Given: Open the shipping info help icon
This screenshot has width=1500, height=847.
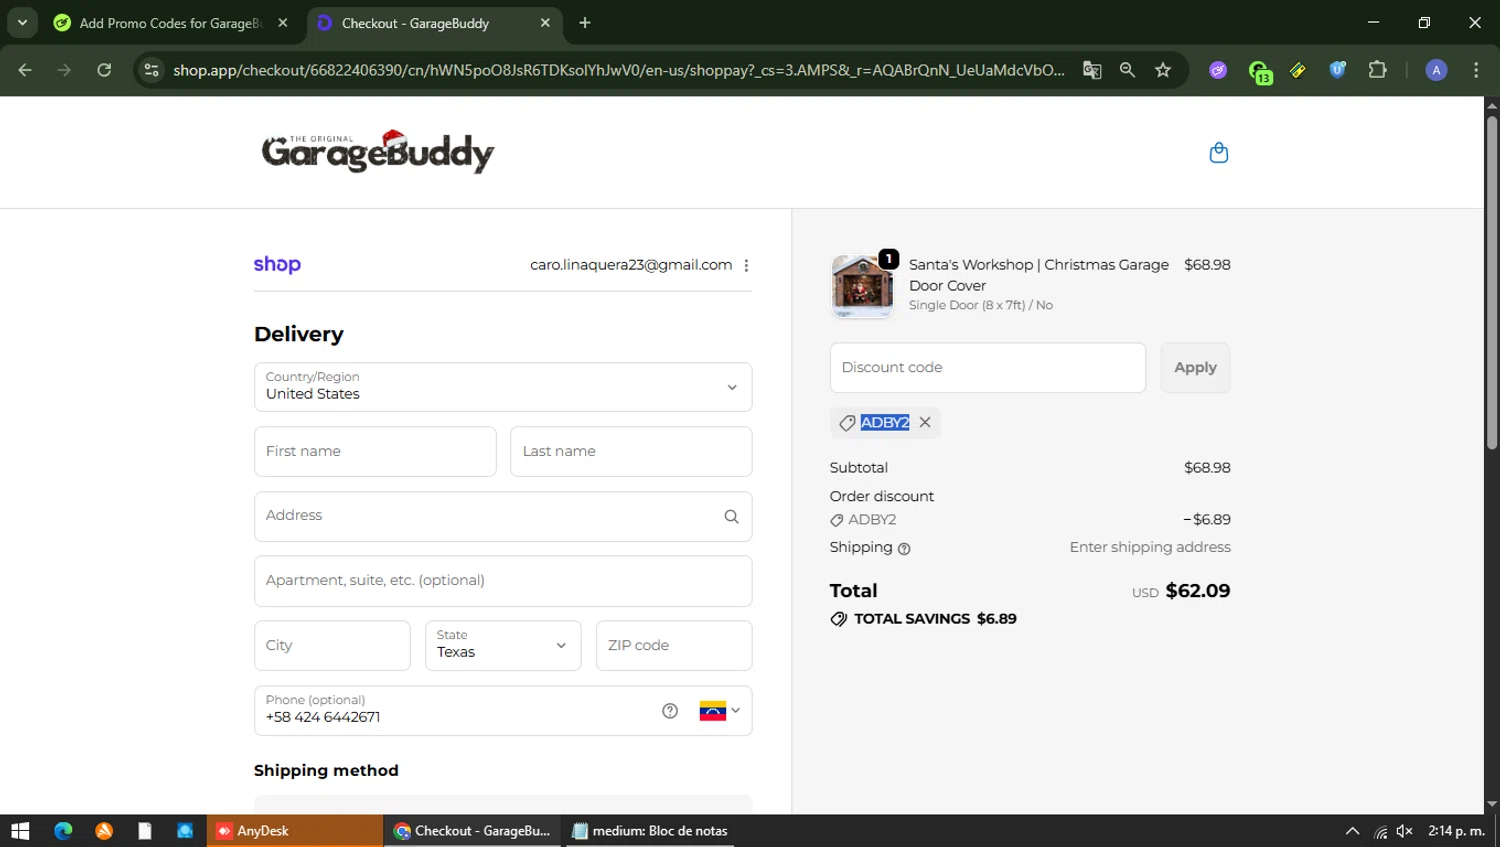Looking at the screenshot, I should click(904, 549).
